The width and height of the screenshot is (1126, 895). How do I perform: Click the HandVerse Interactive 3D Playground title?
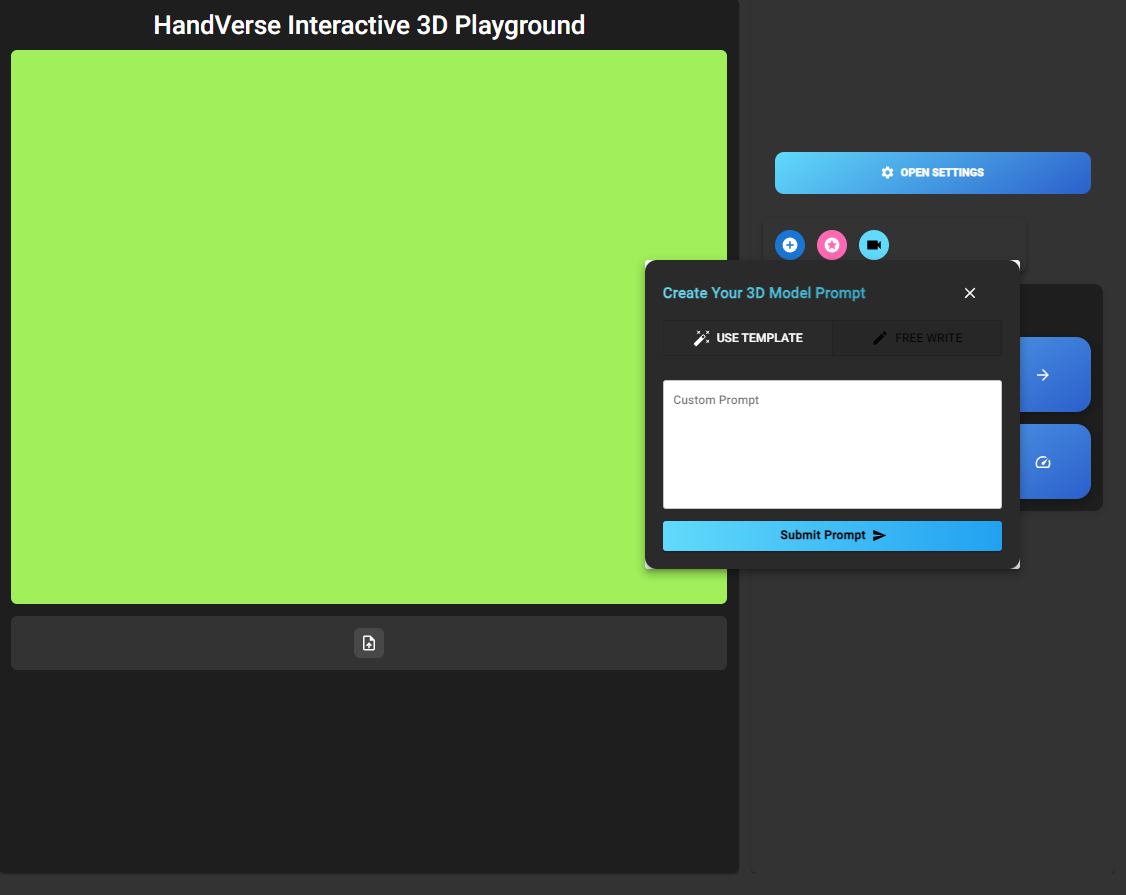click(x=369, y=25)
